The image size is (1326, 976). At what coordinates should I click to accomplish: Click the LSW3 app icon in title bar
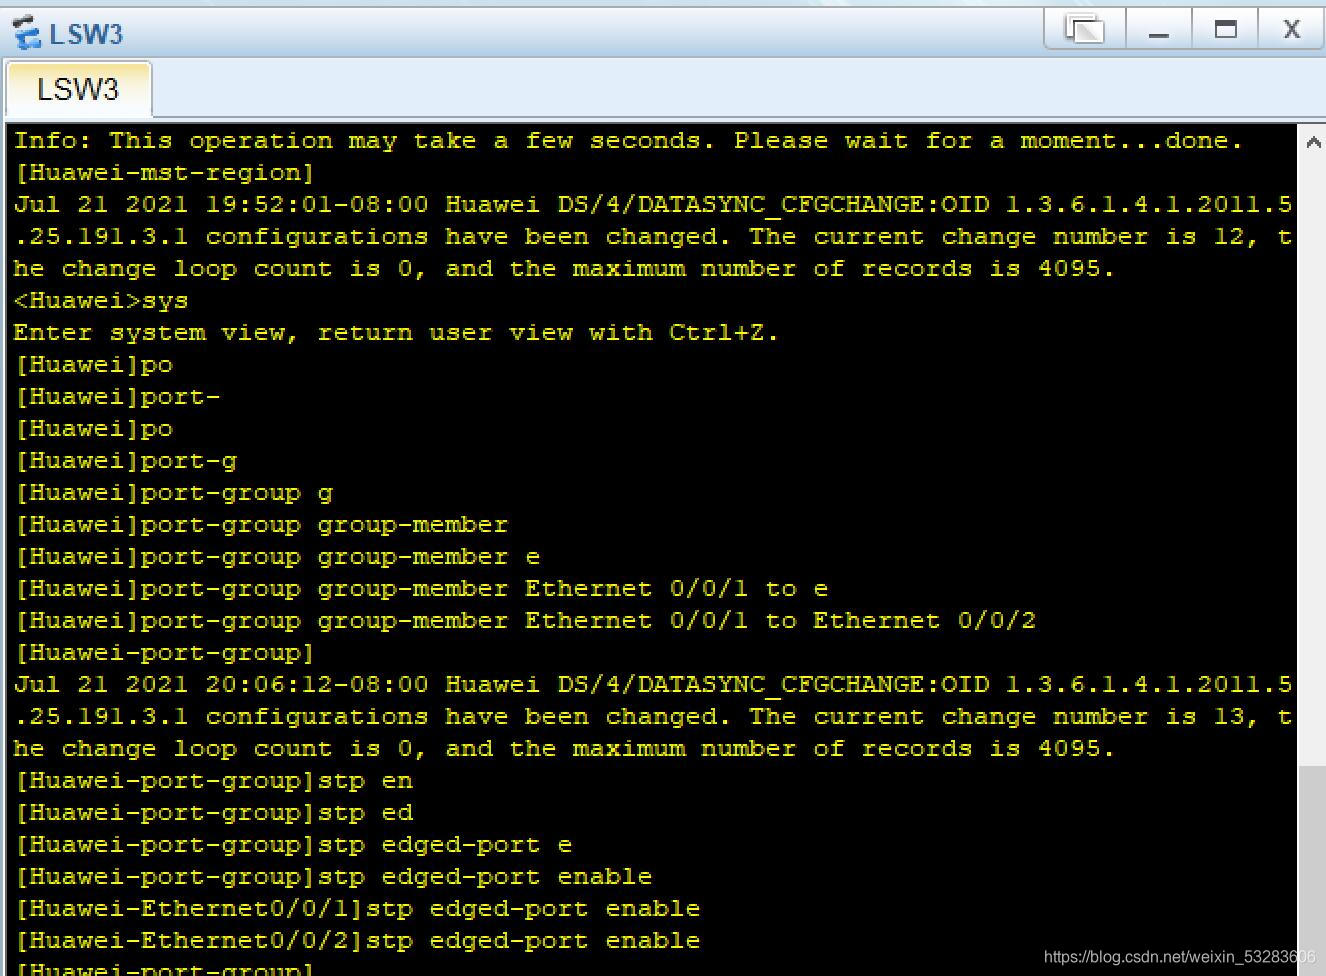tap(27, 33)
